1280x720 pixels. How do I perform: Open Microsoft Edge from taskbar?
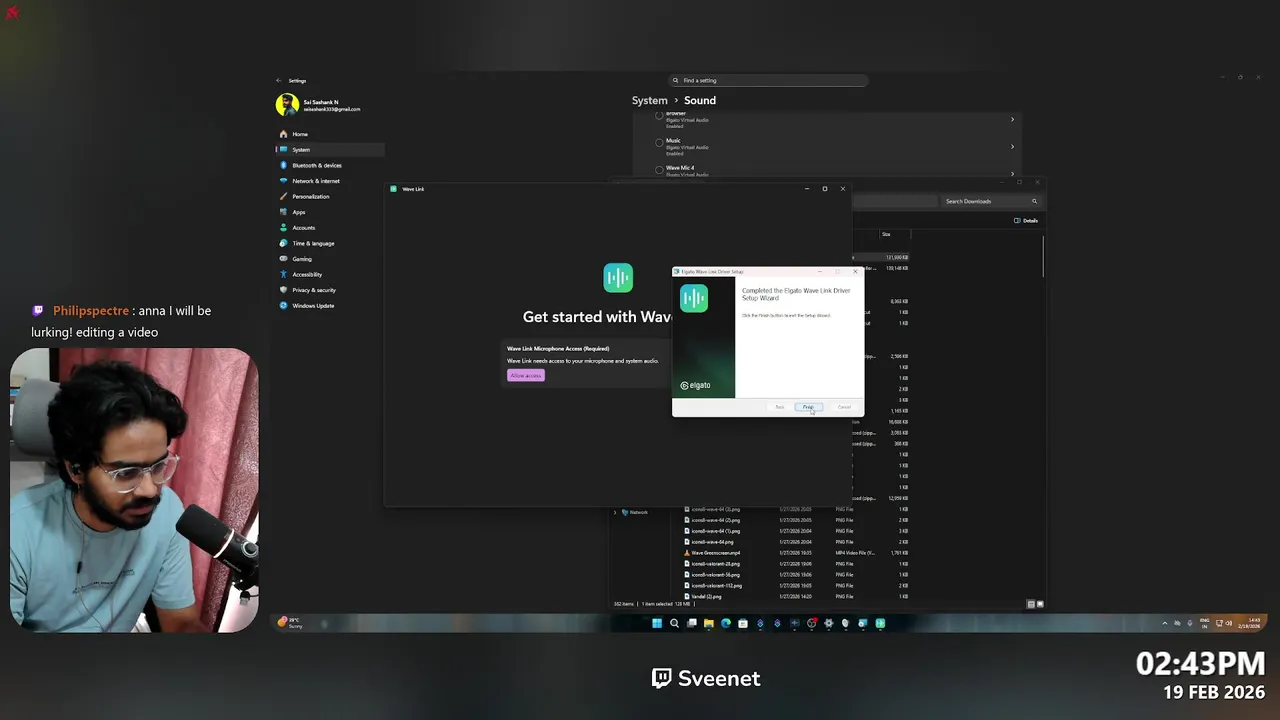726,623
